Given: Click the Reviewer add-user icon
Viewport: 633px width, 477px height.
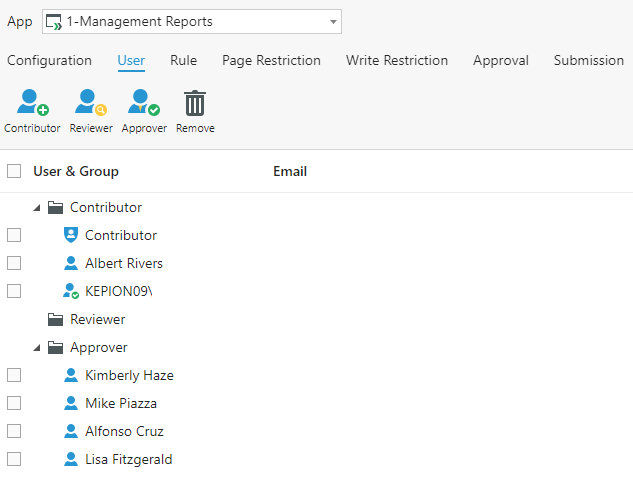Looking at the screenshot, I should tap(91, 103).
